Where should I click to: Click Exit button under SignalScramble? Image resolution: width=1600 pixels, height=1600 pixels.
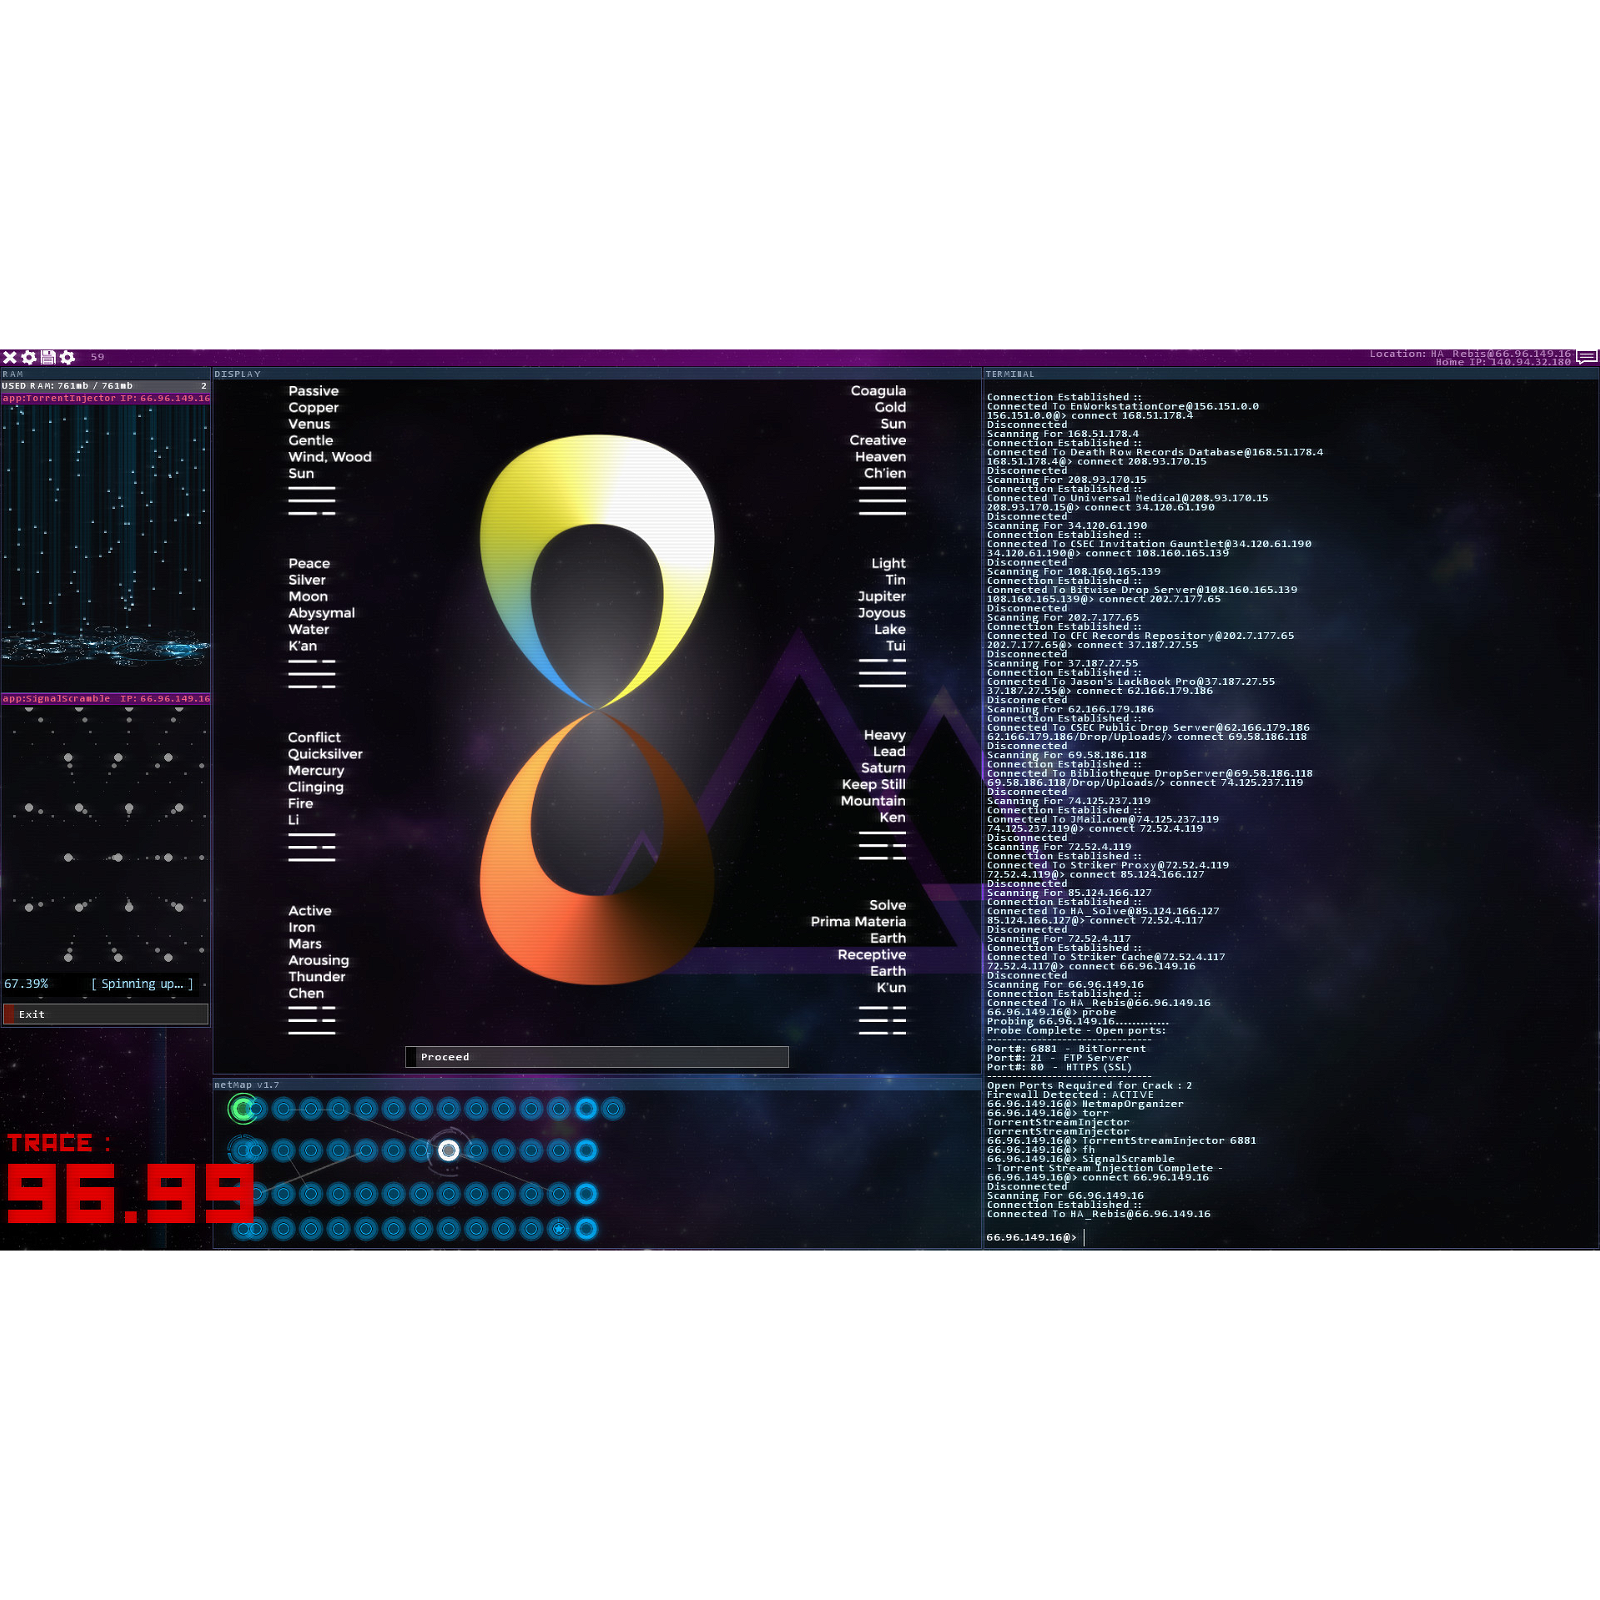click(x=105, y=1014)
